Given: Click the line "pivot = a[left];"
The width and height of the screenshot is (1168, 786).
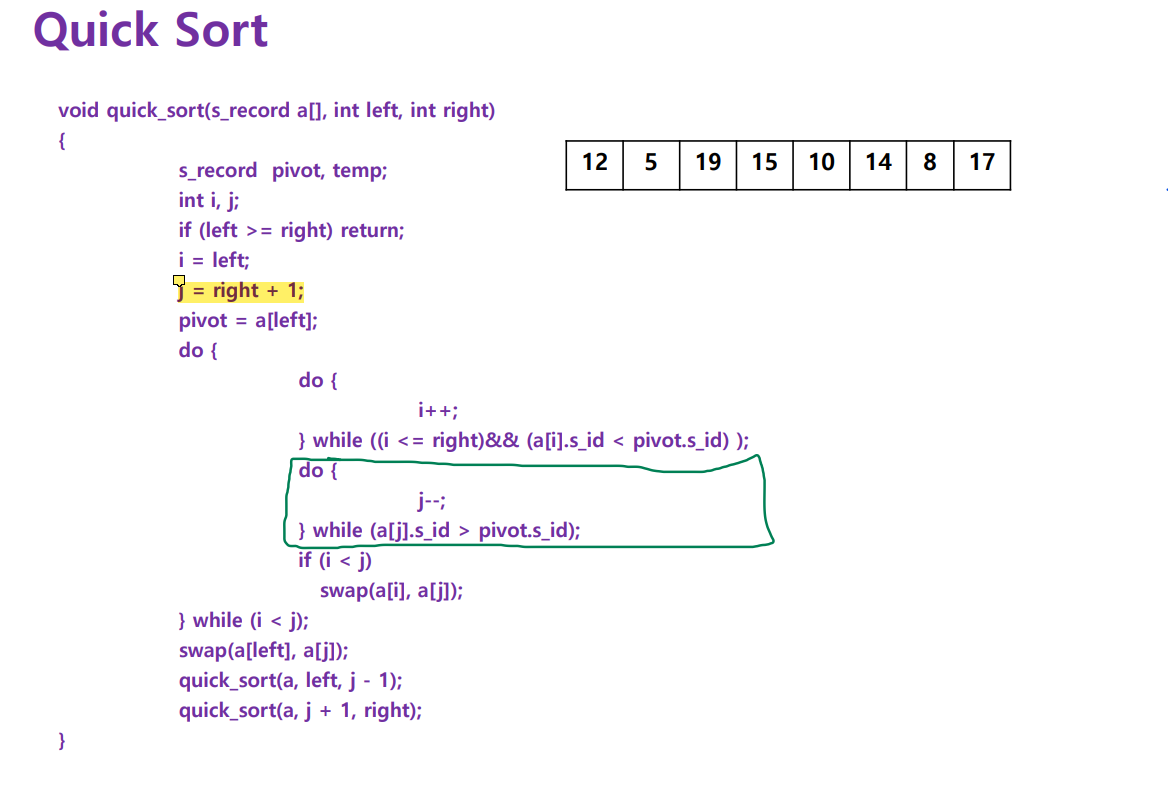Looking at the screenshot, I should 248,320.
